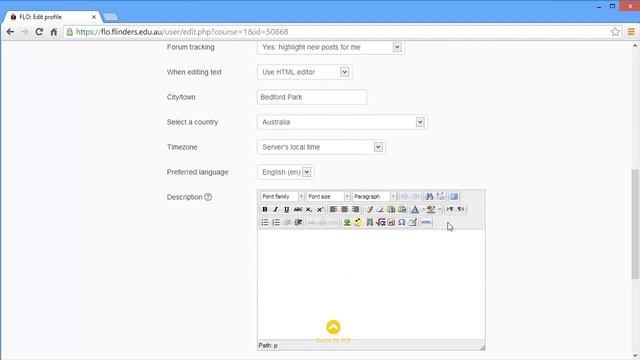
Task: Toggle bold formatting in description editor
Action: (264, 209)
